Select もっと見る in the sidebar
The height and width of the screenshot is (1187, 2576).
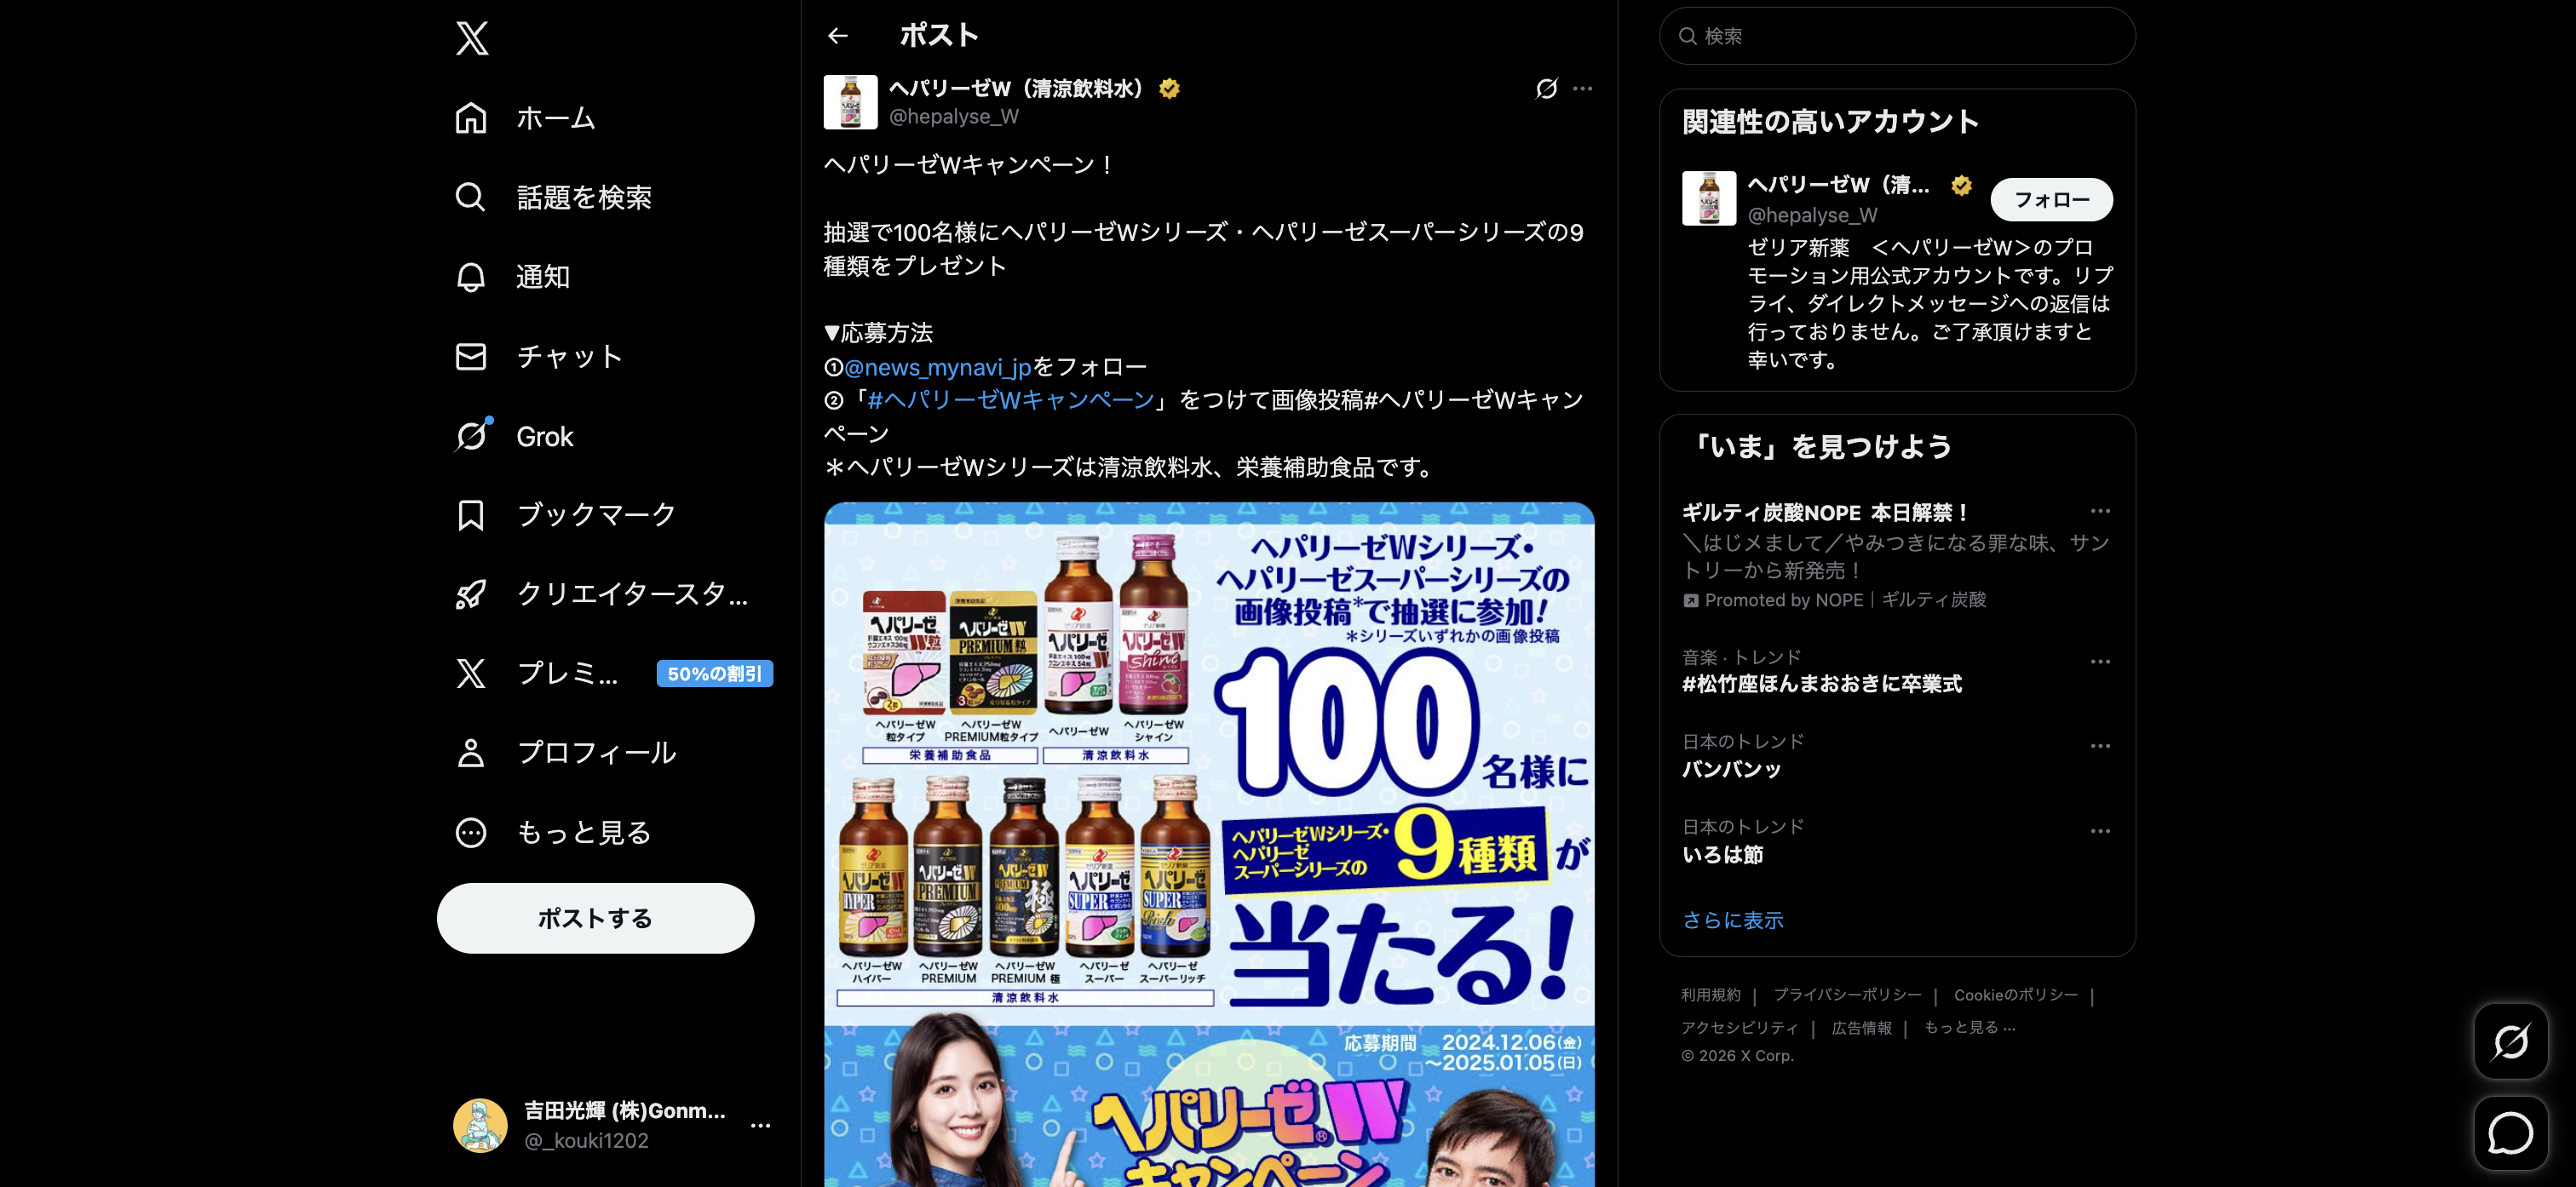tap(471, 831)
